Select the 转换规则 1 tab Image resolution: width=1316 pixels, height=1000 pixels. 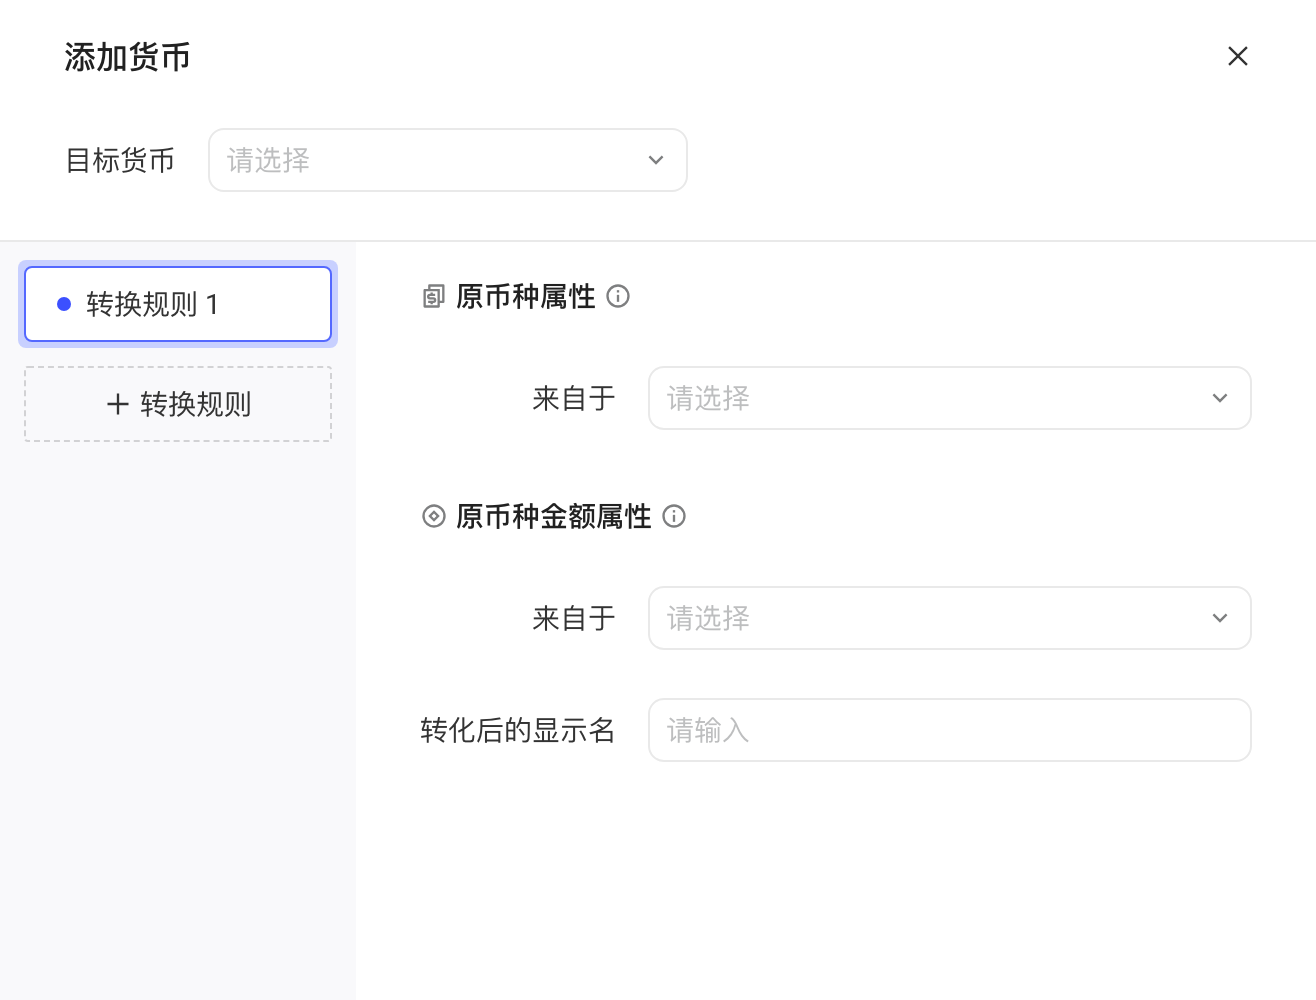click(x=178, y=304)
